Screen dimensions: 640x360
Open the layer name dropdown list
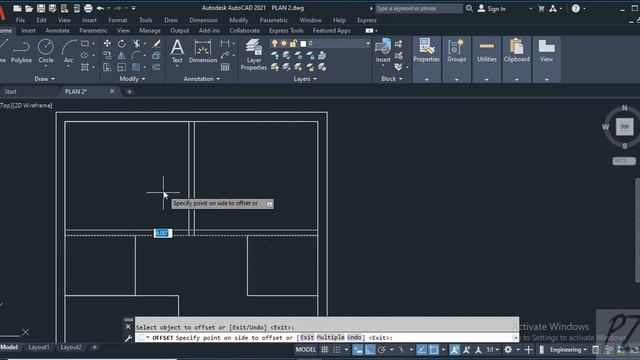click(367, 43)
